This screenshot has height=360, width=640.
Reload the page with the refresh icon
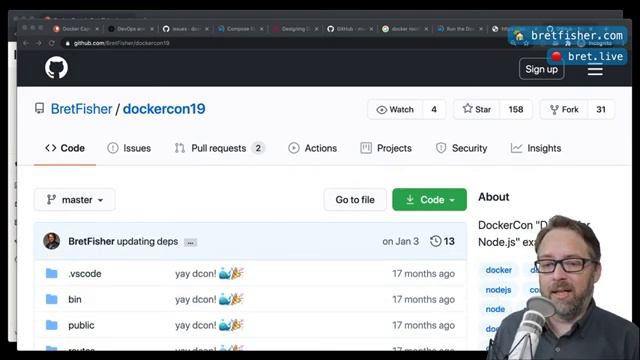pyautogui.click(x=52, y=43)
